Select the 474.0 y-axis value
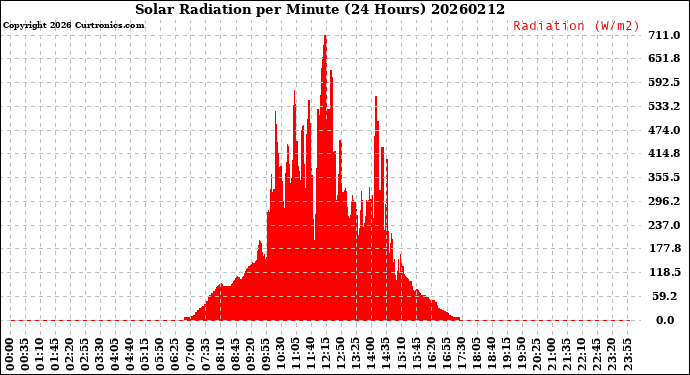 [664, 130]
